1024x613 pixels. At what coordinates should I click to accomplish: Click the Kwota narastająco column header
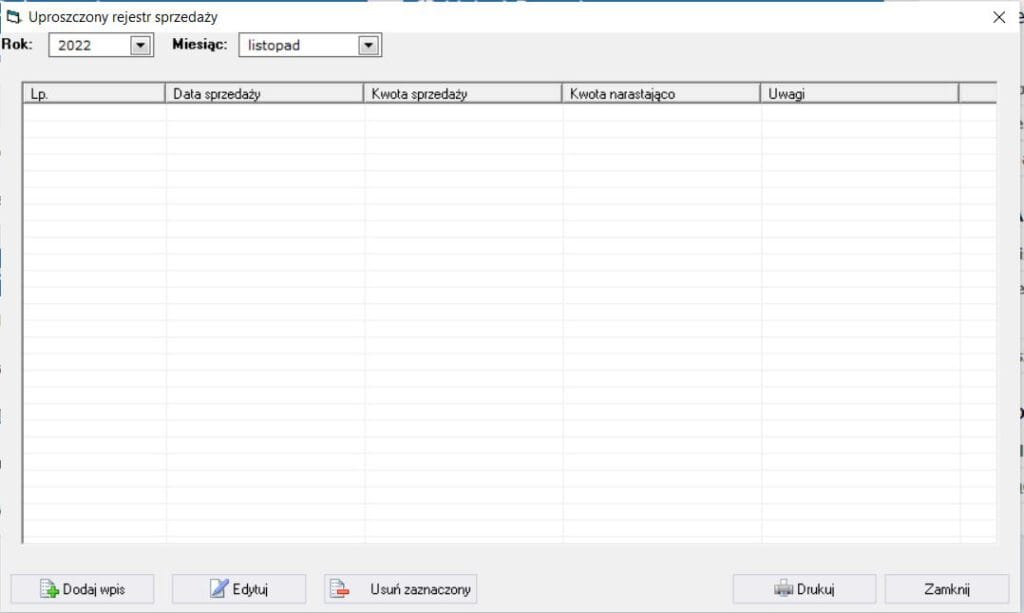(660, 93)
